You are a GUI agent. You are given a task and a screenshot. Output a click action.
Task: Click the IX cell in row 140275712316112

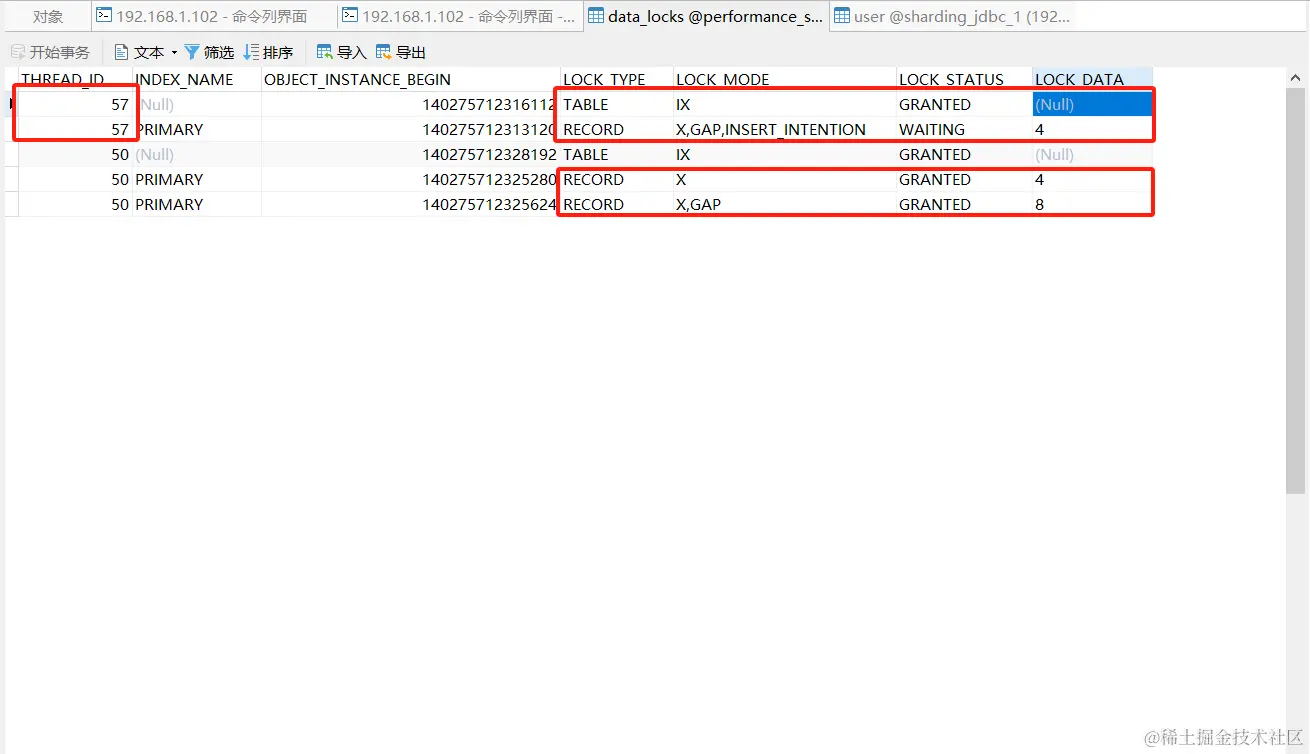tap(785, 104)
